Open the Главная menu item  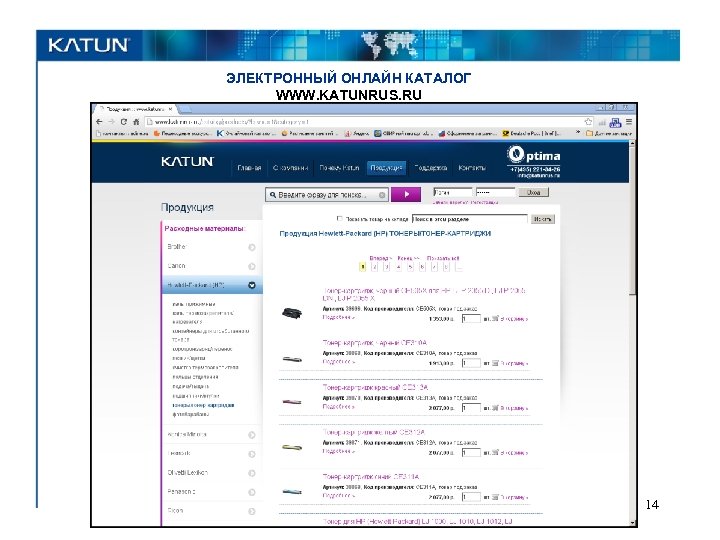(249, 168)
